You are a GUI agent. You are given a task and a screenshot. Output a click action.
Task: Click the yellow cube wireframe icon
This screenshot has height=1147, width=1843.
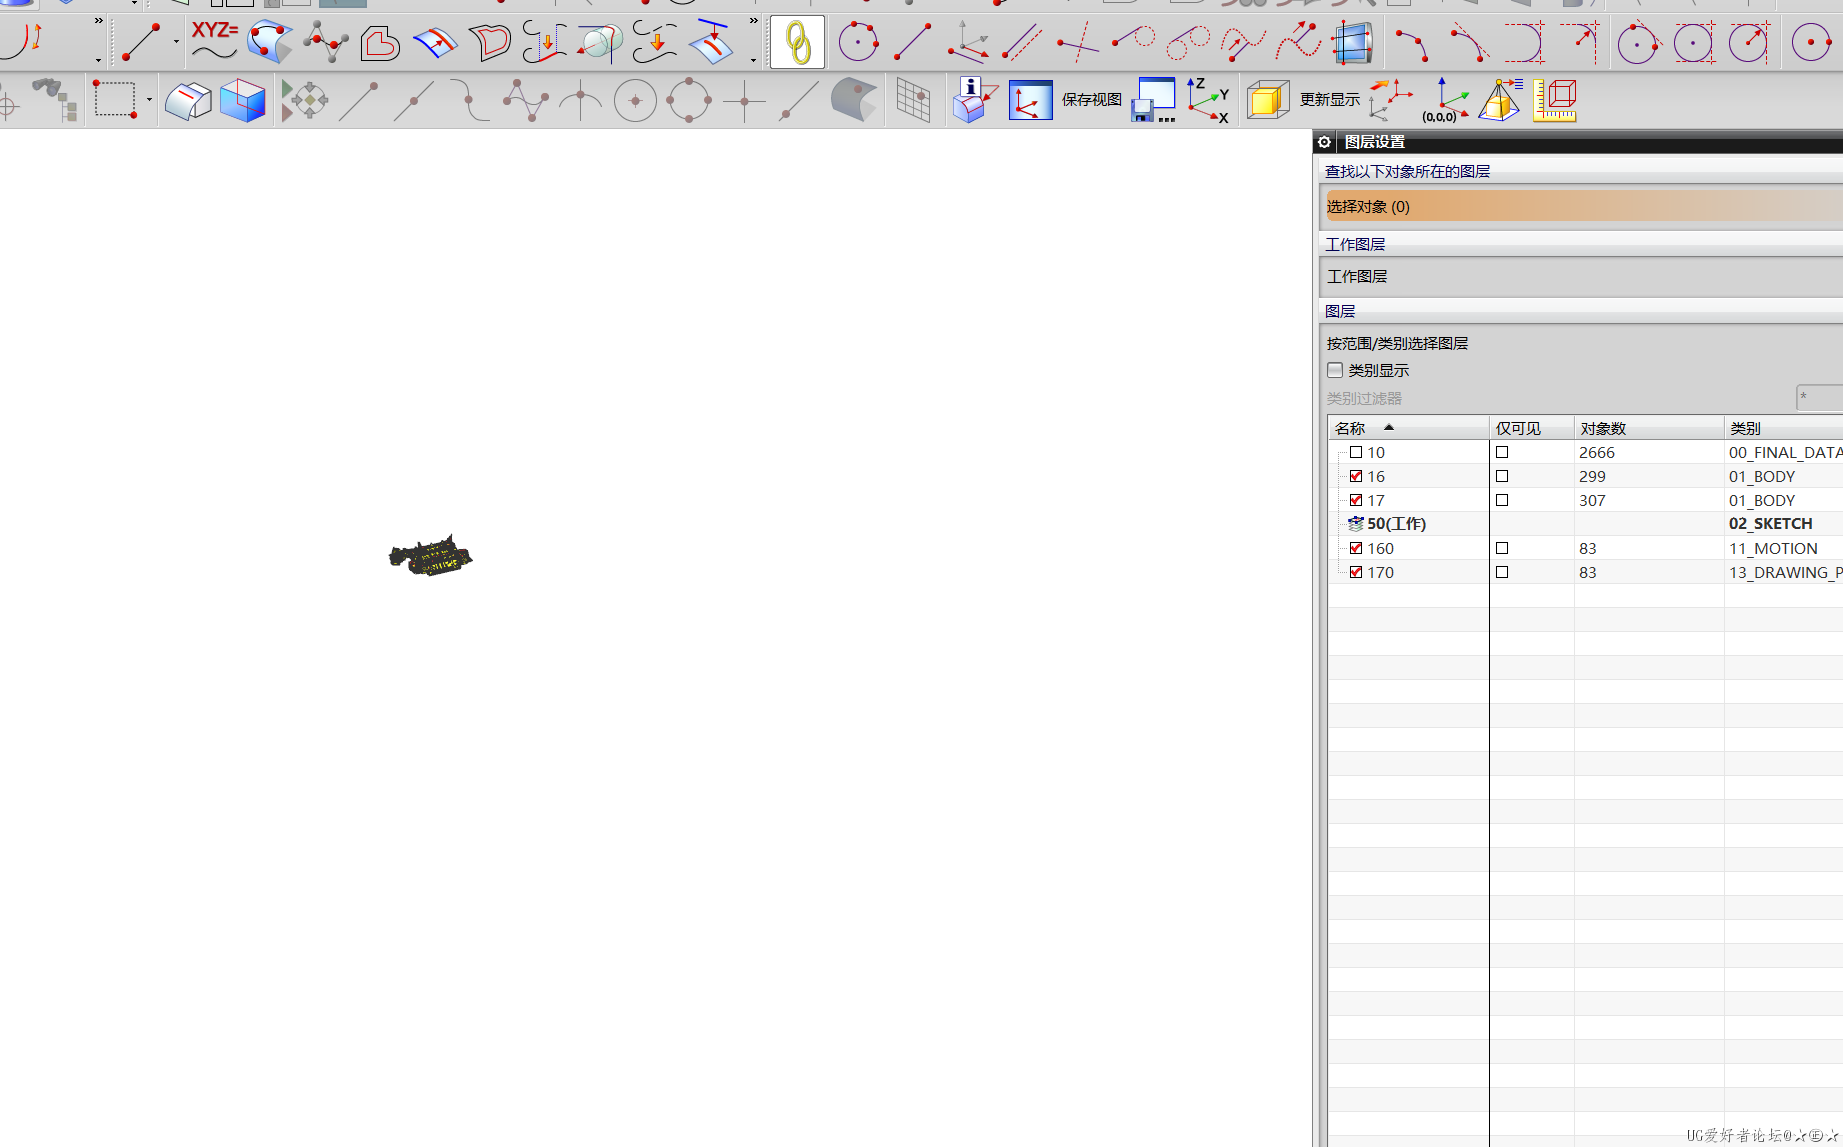pos(1267,100)
